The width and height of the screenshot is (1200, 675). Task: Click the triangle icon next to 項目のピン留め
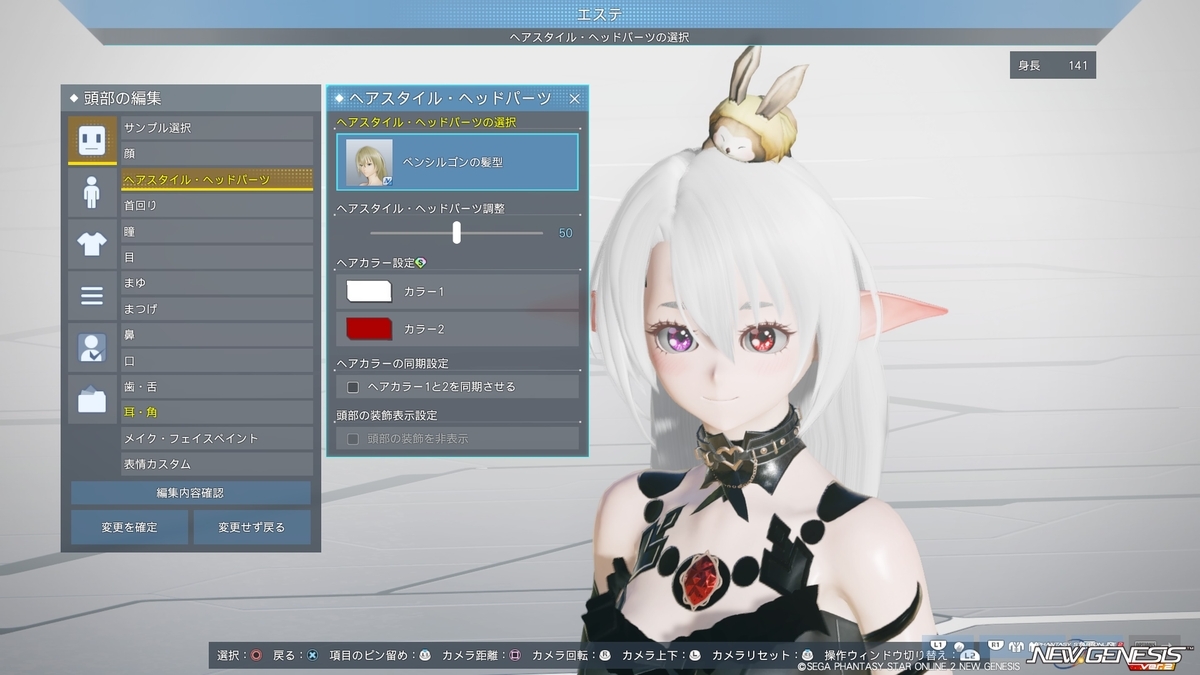pos(425,655)
